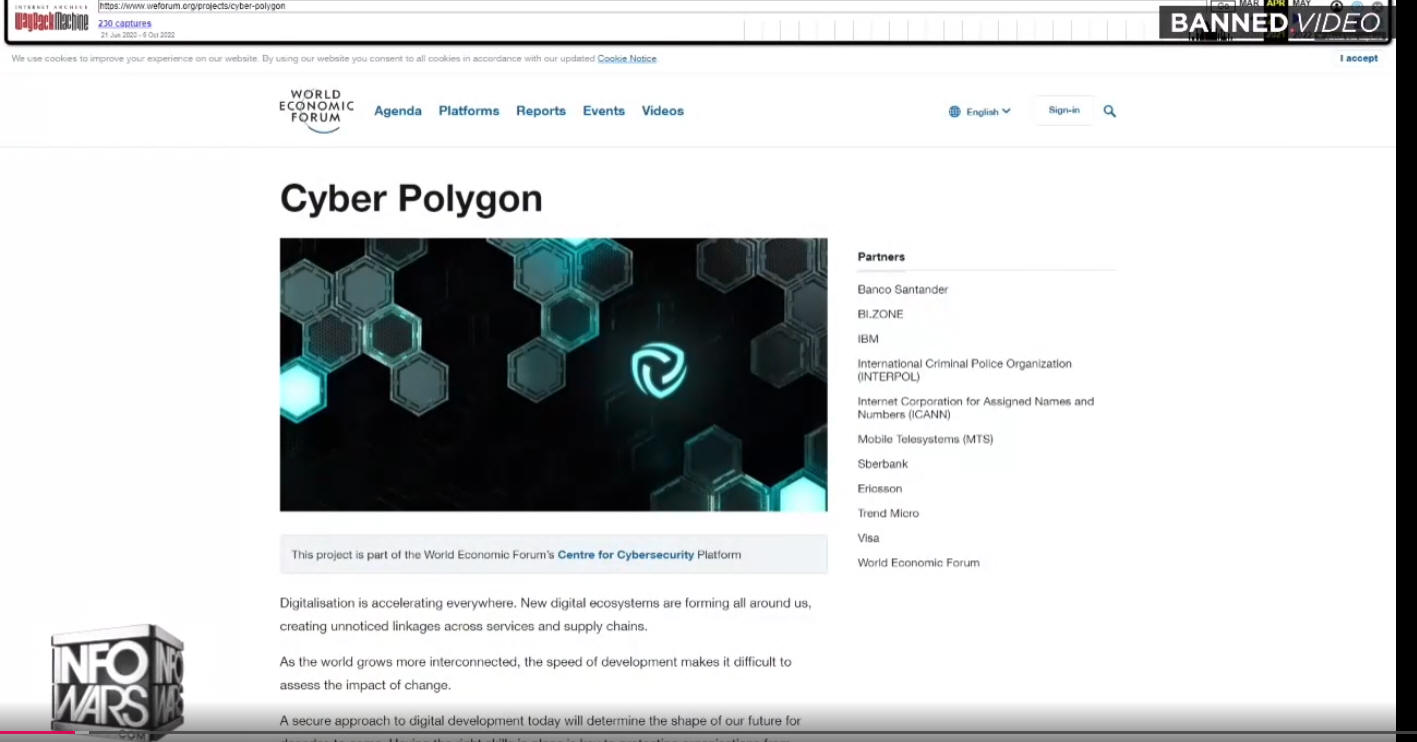
Task: Select partner Ericsson
Action: tap(880, 489)
